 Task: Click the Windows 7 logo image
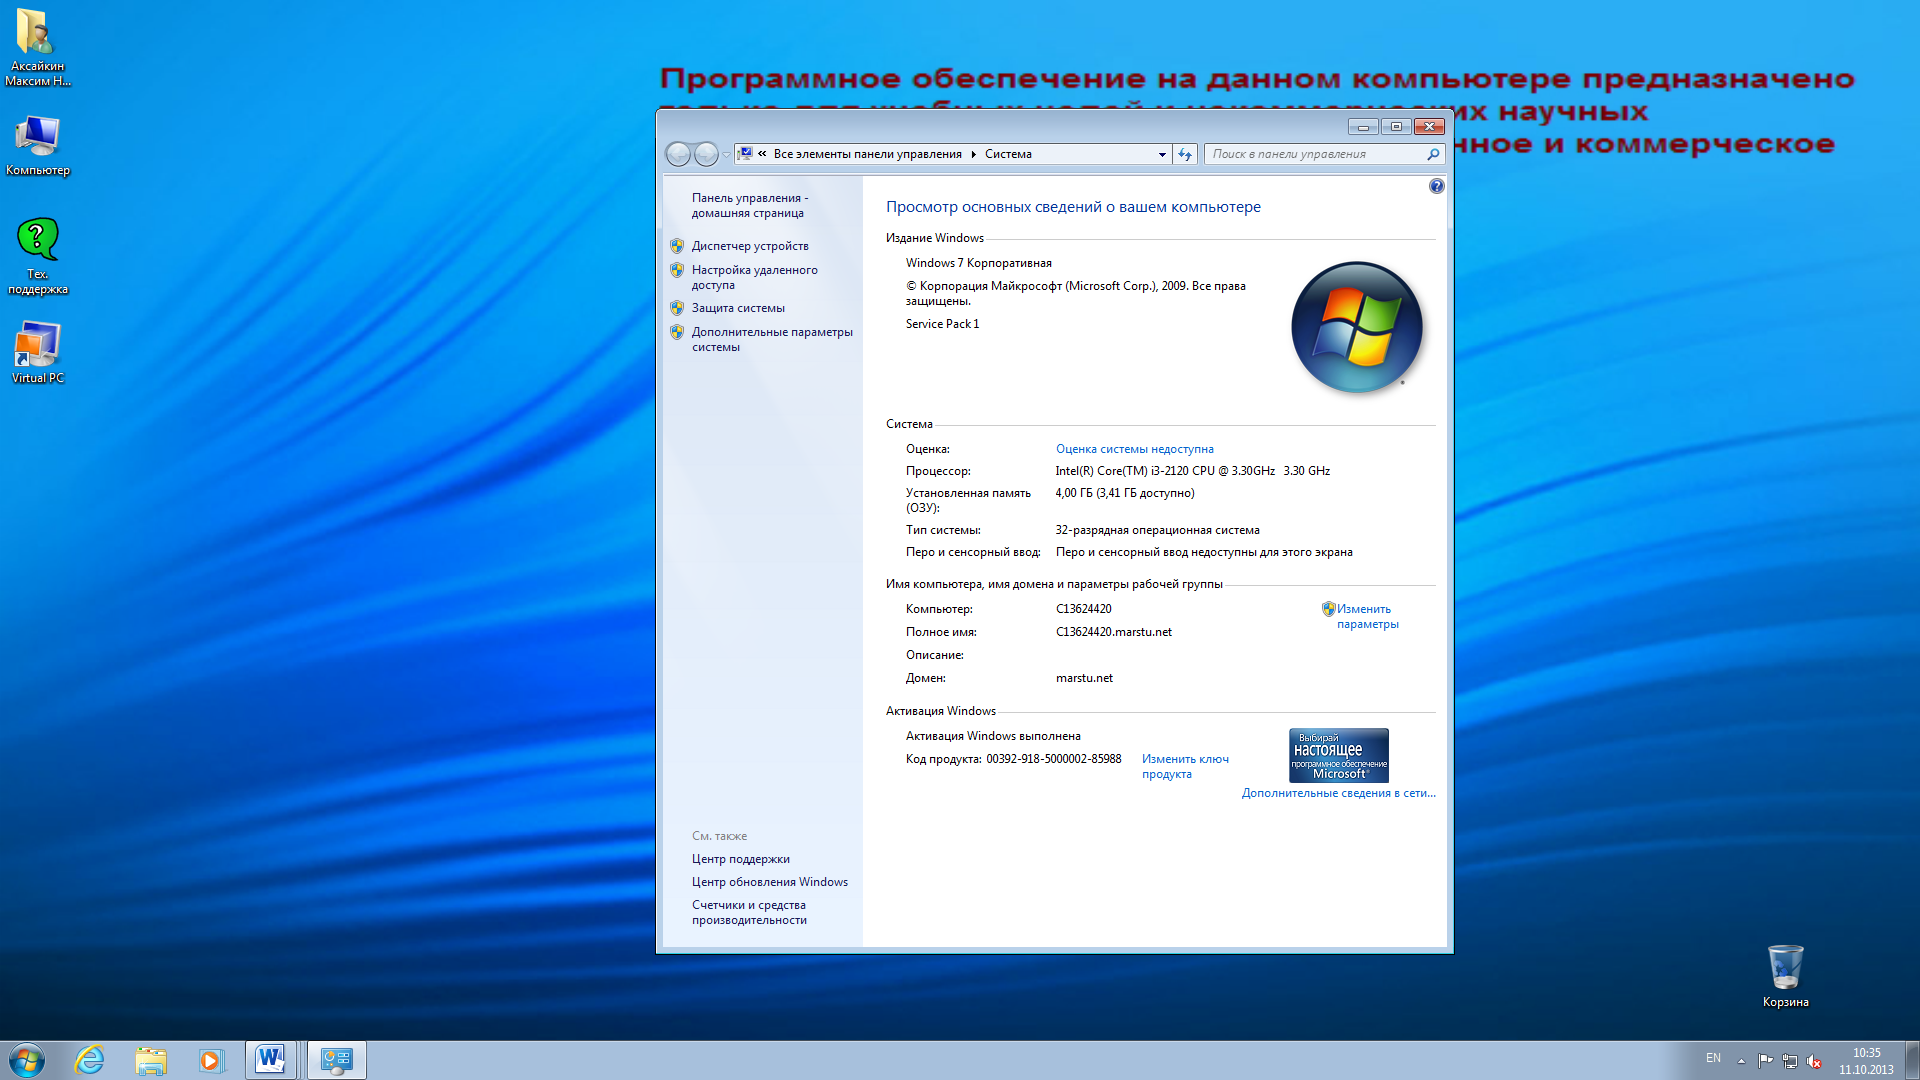[x=1356, y=327]
